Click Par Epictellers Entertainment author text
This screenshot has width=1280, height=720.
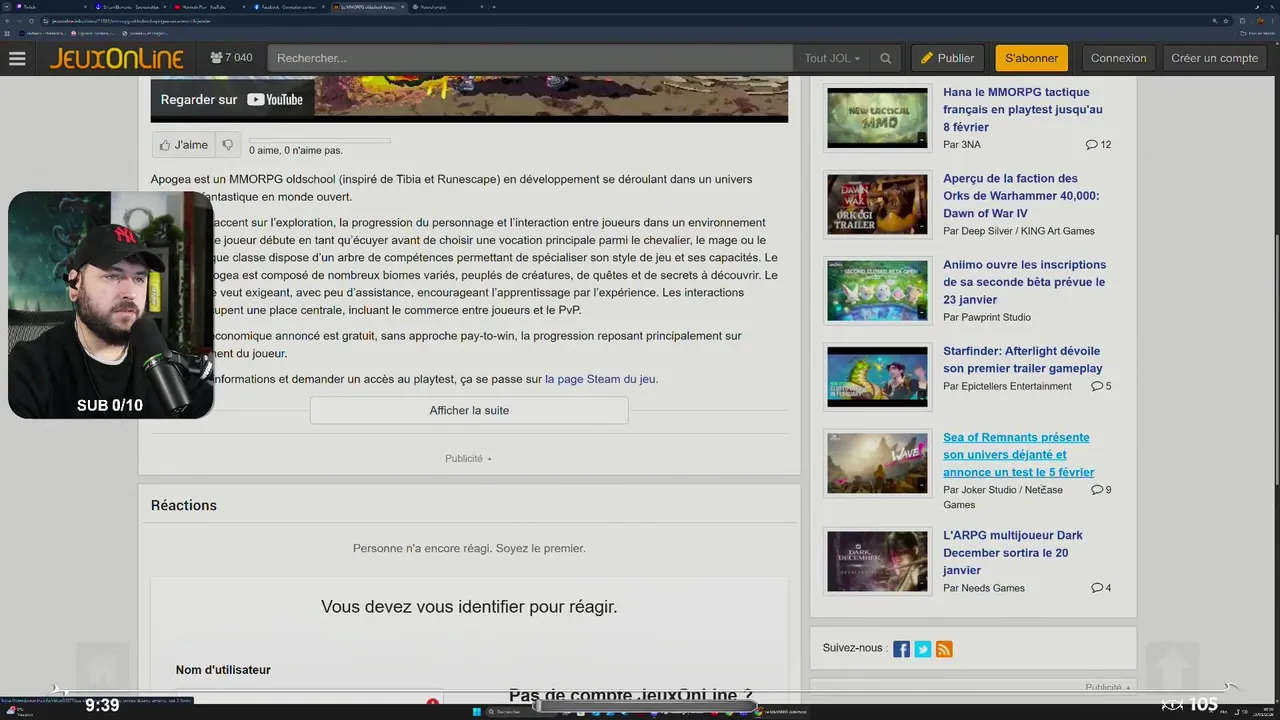coord(1007,386)
